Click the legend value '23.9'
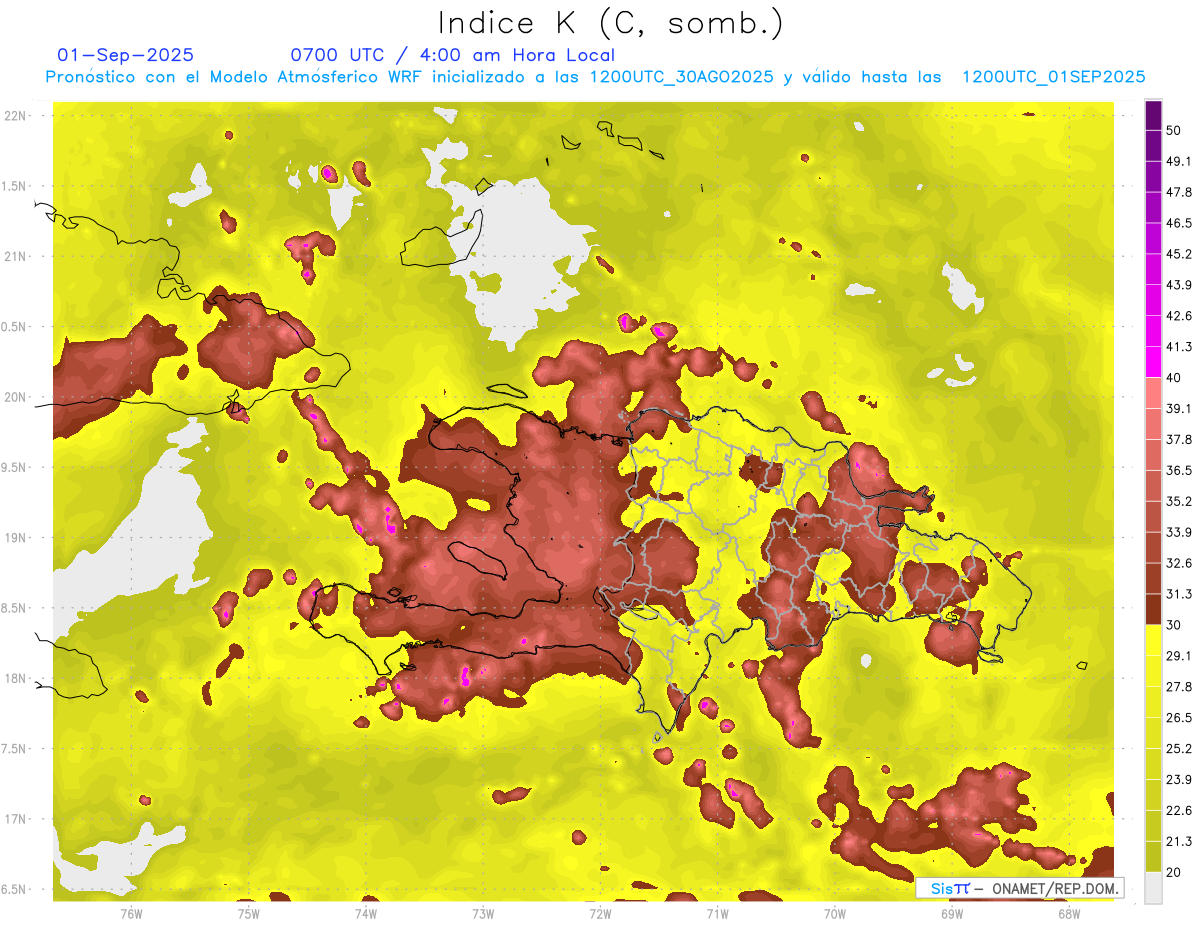This screenshot has height=927, width=1200. point(1179,779)
